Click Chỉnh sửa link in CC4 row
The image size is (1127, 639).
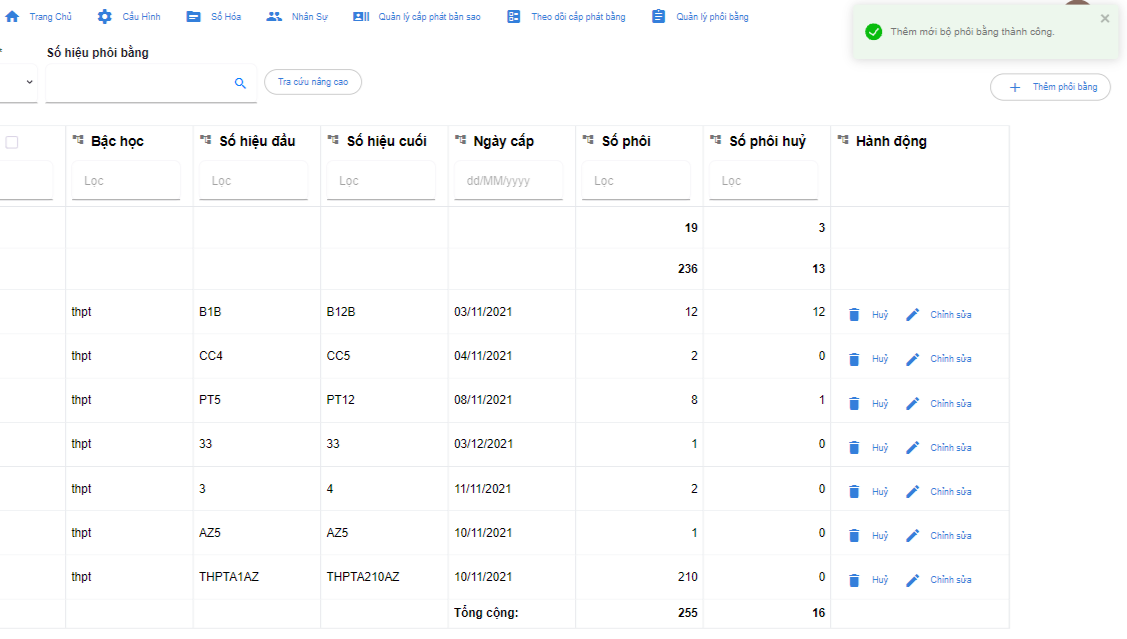(950, 359)
